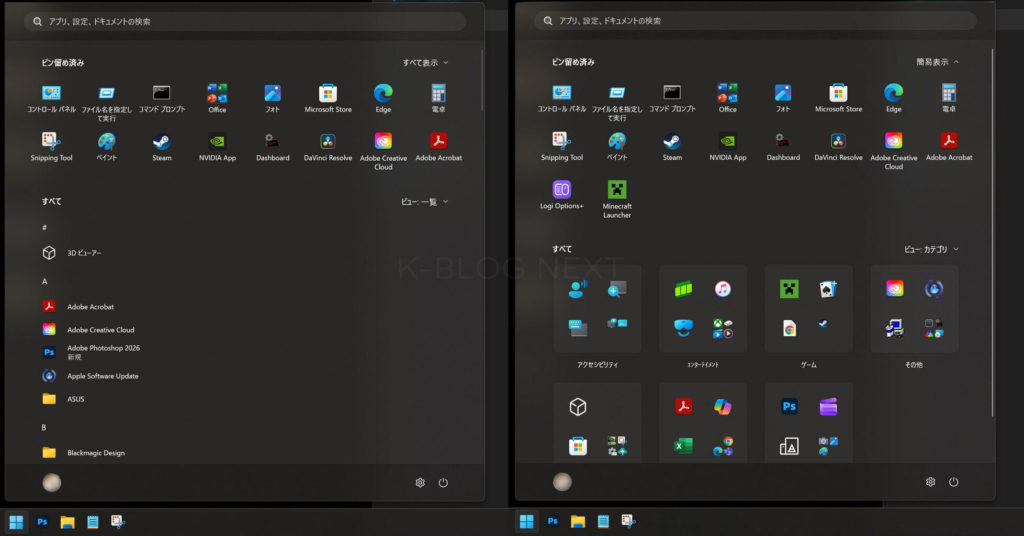Image resolution: width=1024 pixels, height=536 pixels.
Task: Open settings gear in the left Start menu
Action: 420,483
